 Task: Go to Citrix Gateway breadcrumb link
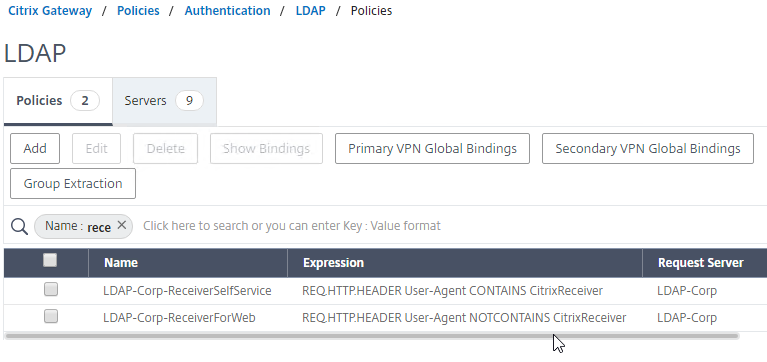[50, 11]
